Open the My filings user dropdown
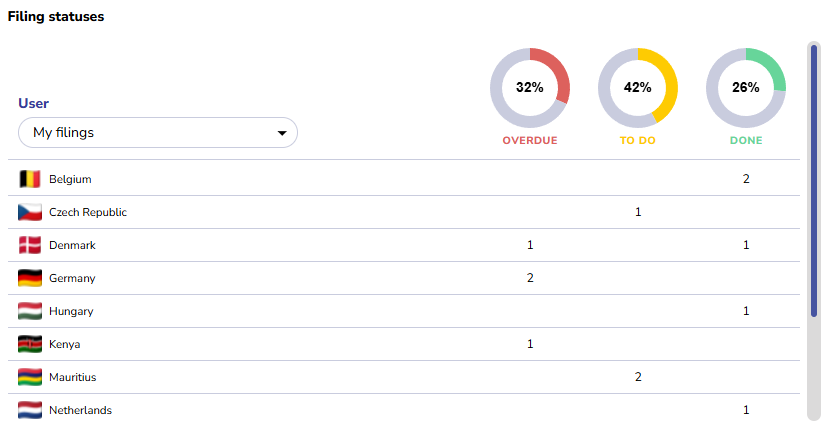 click(158, 132)
